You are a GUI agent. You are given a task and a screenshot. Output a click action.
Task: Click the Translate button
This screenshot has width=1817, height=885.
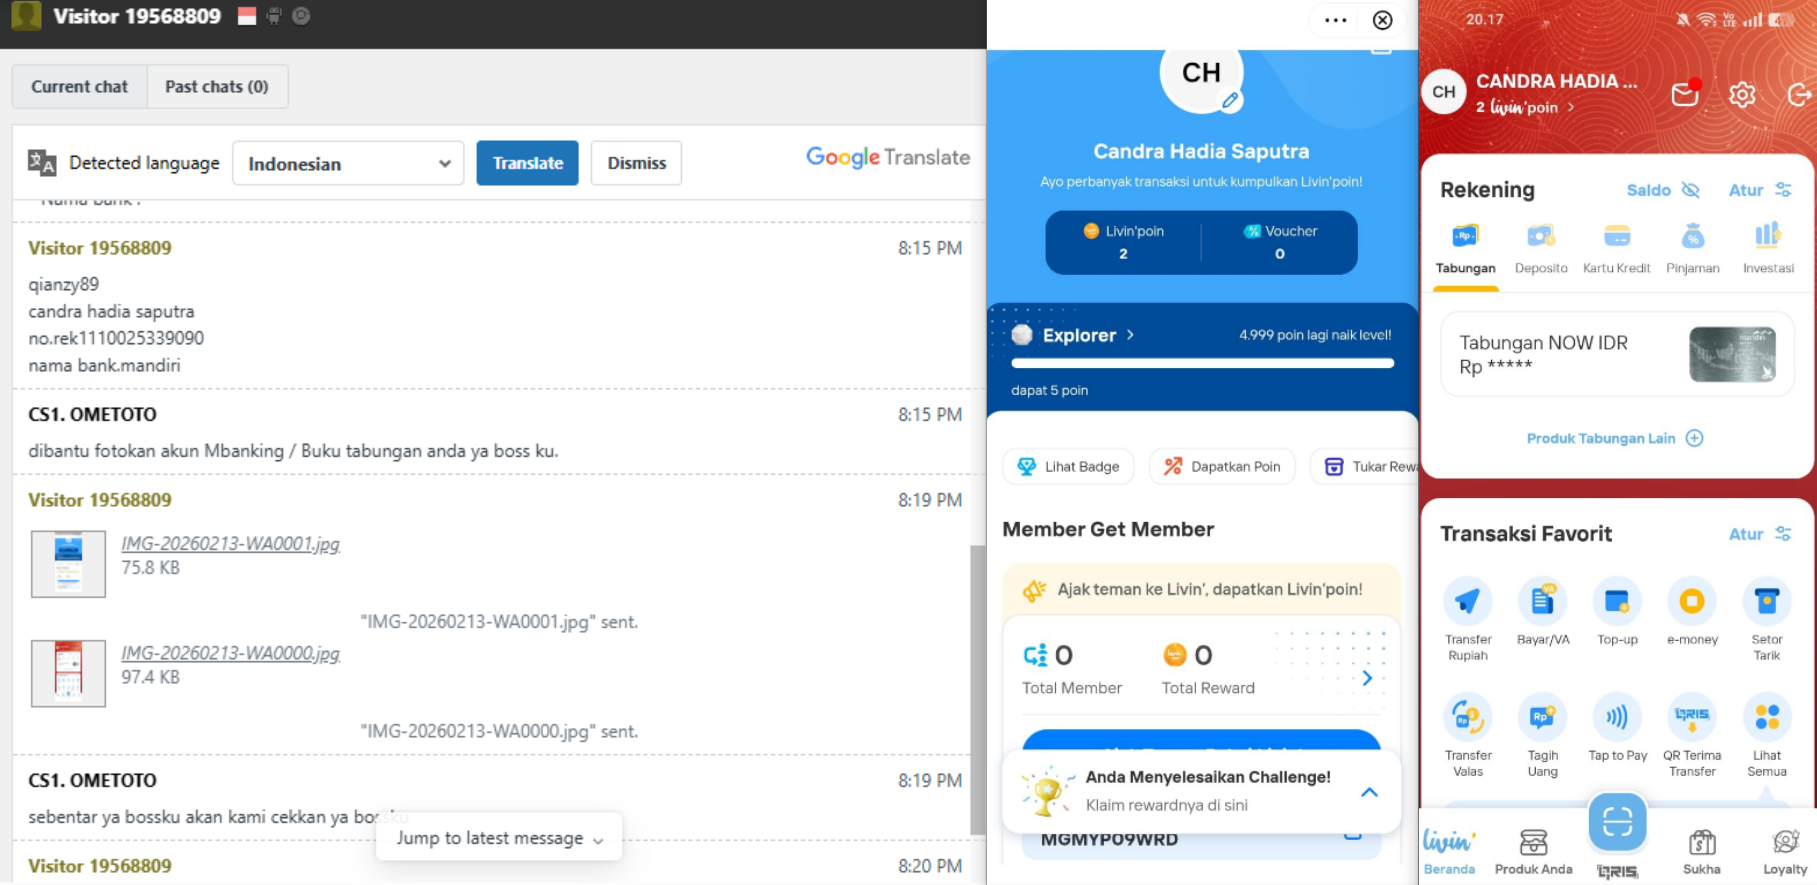point(527,163)
